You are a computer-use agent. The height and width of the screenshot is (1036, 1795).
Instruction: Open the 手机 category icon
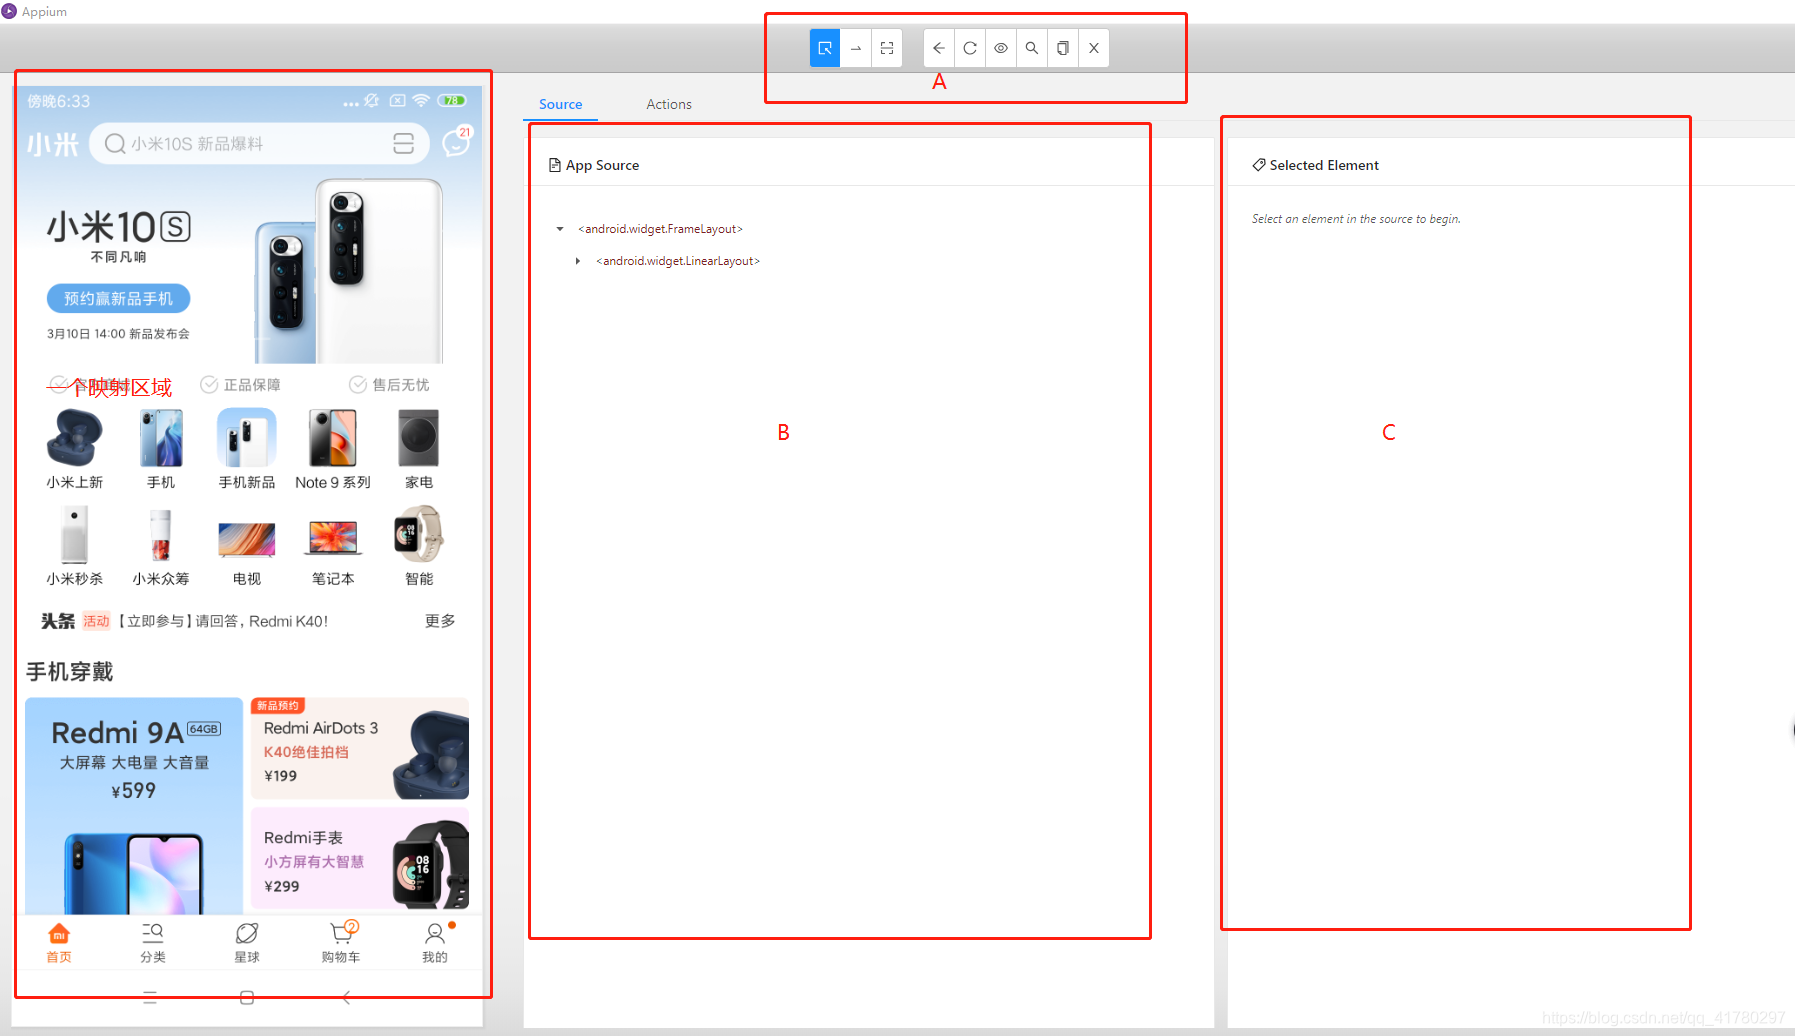tap(161, 449)
